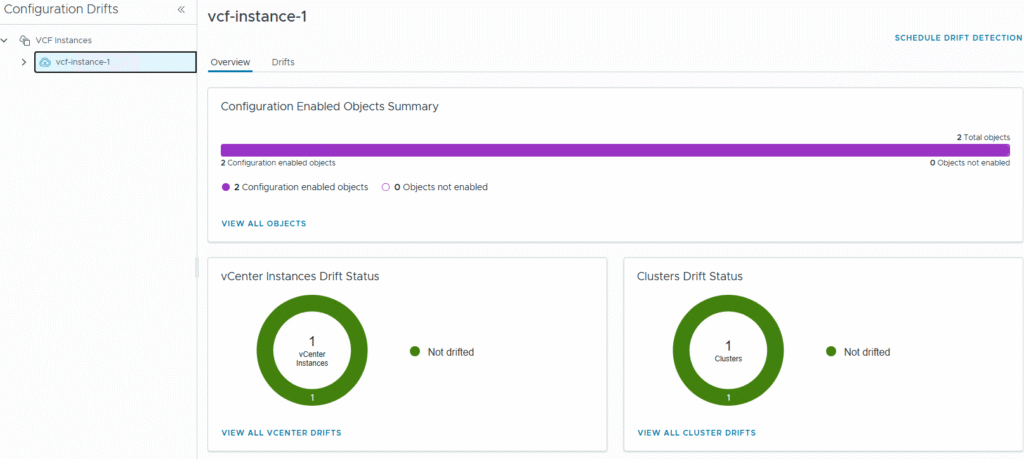This screenshot has height=459, width=1024.
Task: Collapse the VCF Instances tree node
Action: (7, 40)
